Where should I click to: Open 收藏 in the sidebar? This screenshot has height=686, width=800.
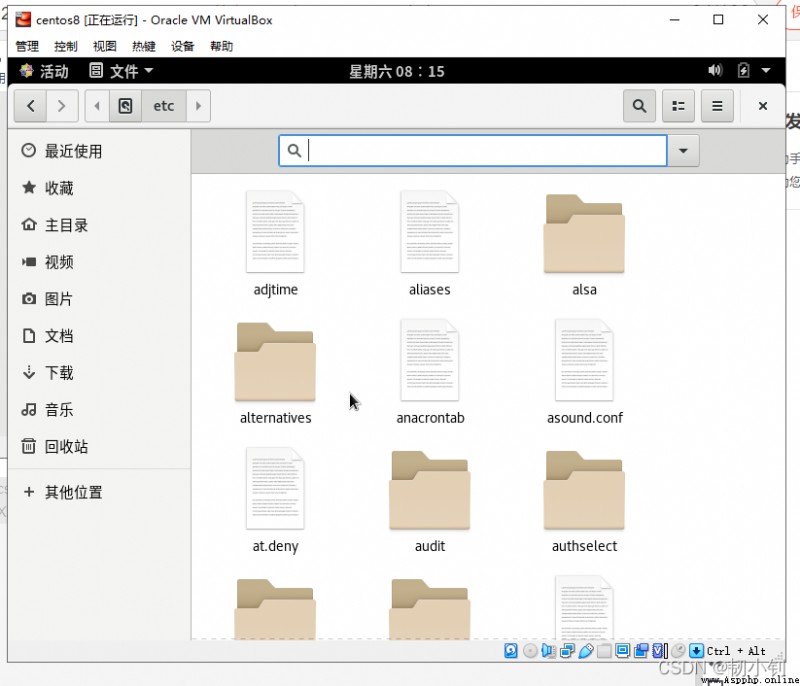pos(99,188)
